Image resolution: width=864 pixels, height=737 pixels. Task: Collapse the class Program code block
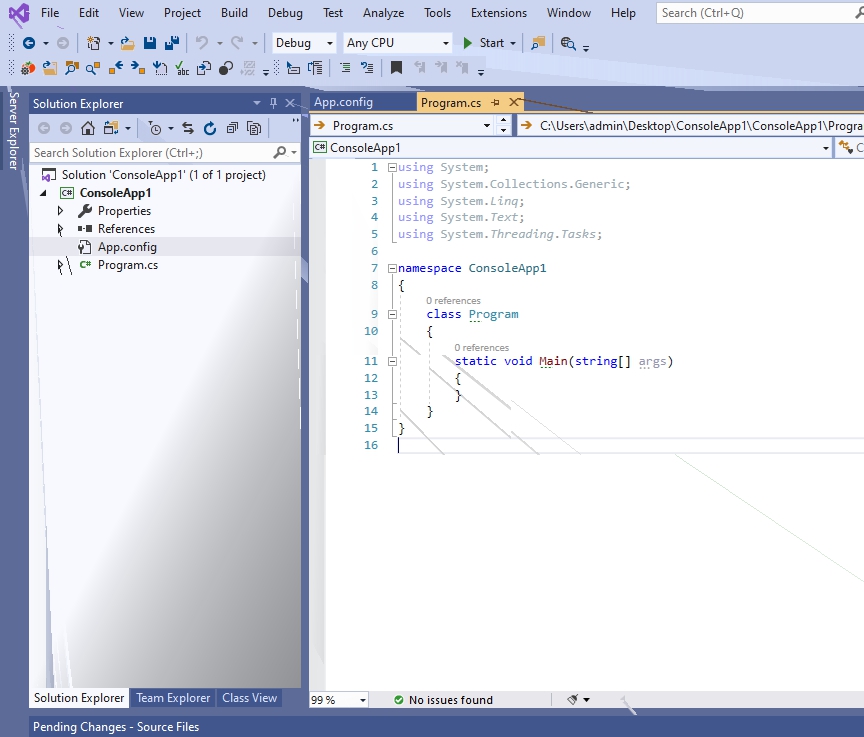coord(392,315)
